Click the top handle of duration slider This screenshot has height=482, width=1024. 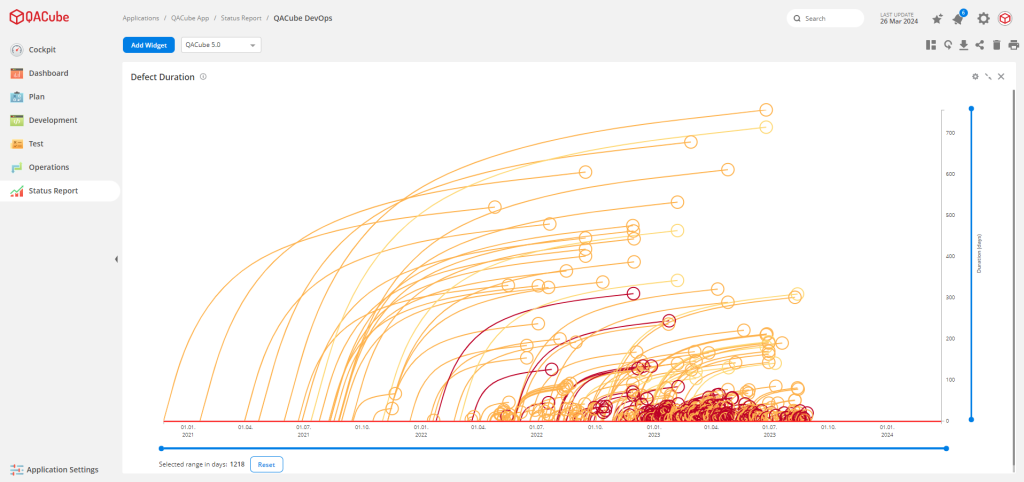[971, 108]
